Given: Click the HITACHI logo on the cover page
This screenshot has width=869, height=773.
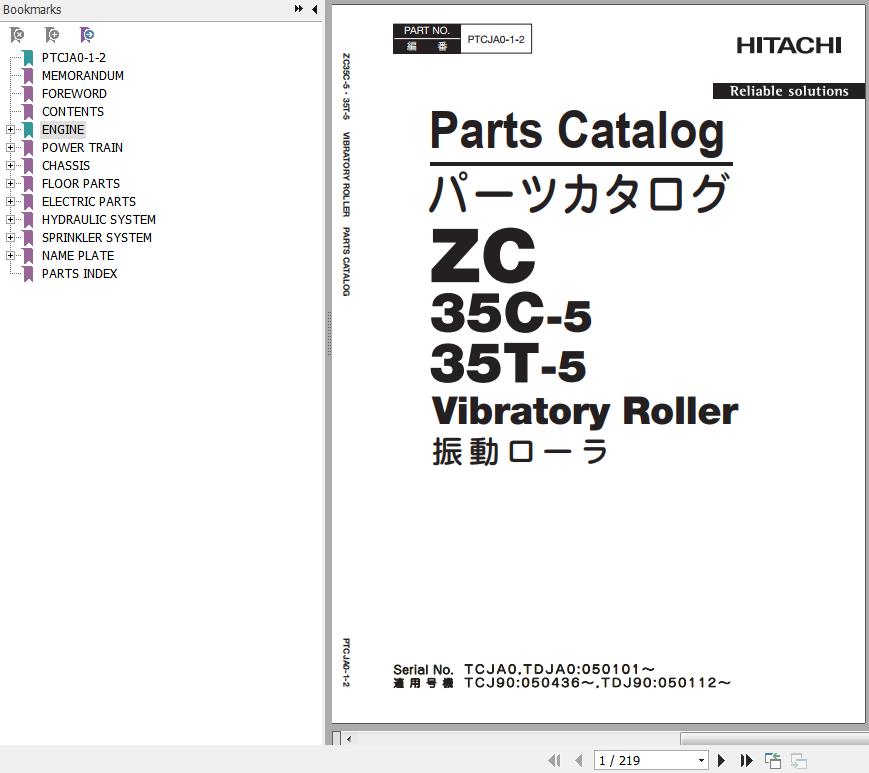Looking at the screenshot, I should tap(789, 45).
